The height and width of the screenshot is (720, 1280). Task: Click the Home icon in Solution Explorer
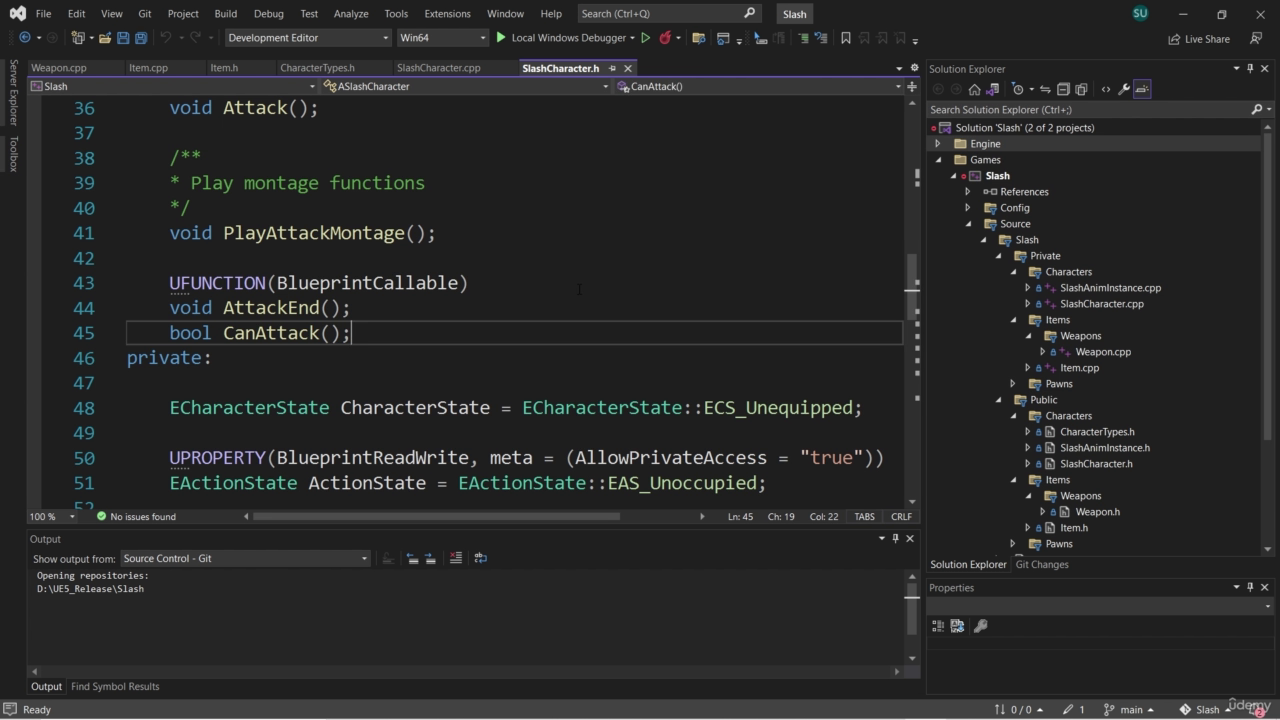tap(974, 89)
